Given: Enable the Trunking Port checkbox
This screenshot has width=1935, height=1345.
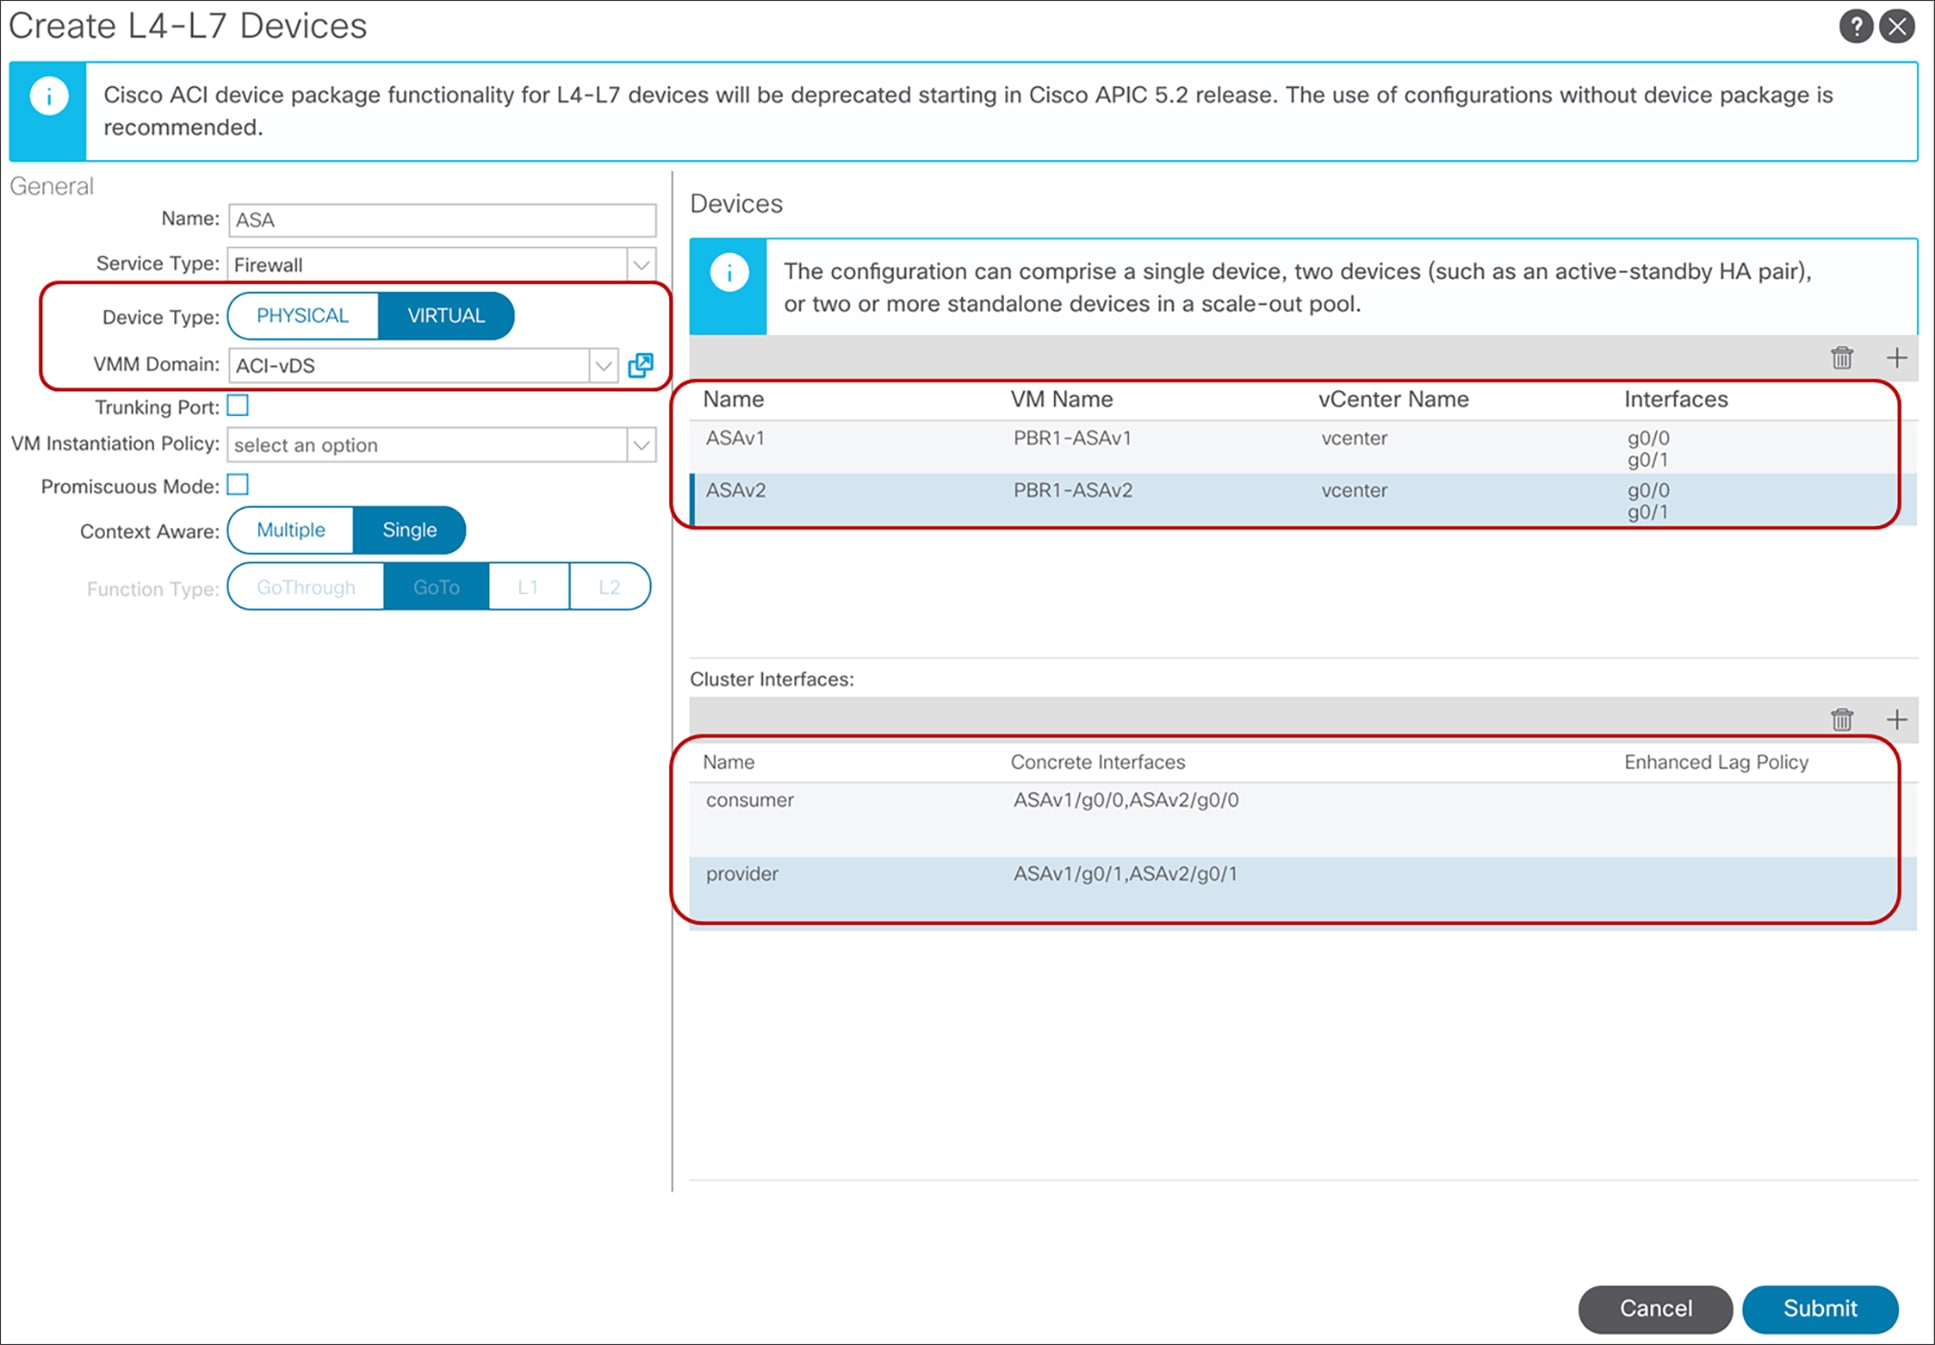Looking at the screenshot, I should [x=238, y=406].
